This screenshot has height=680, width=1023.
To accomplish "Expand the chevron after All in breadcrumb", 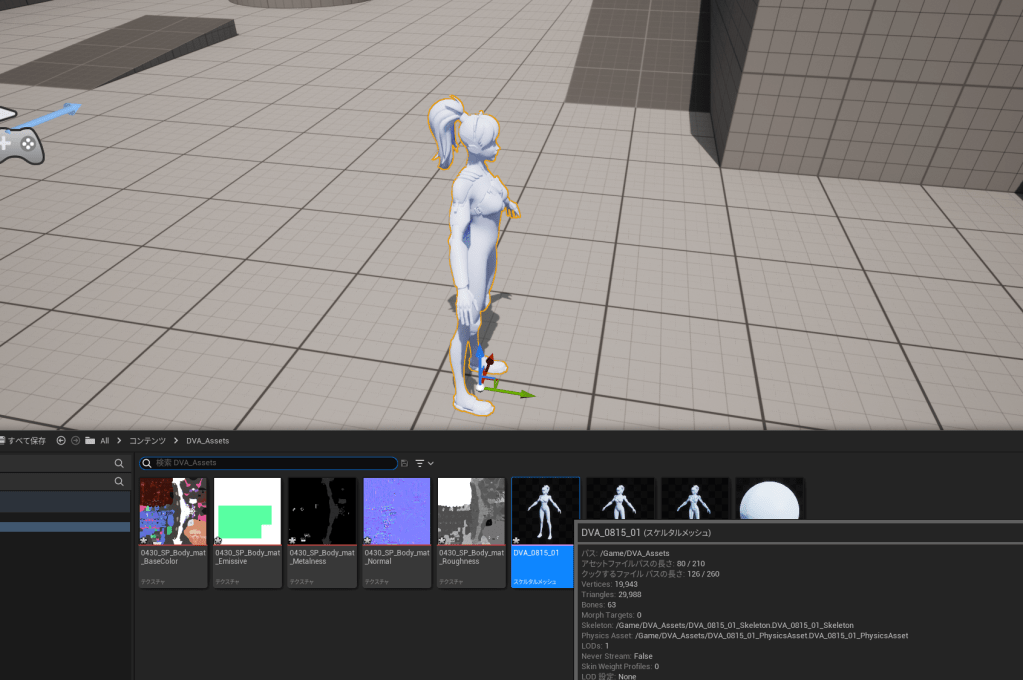I will tap(120, 440).
